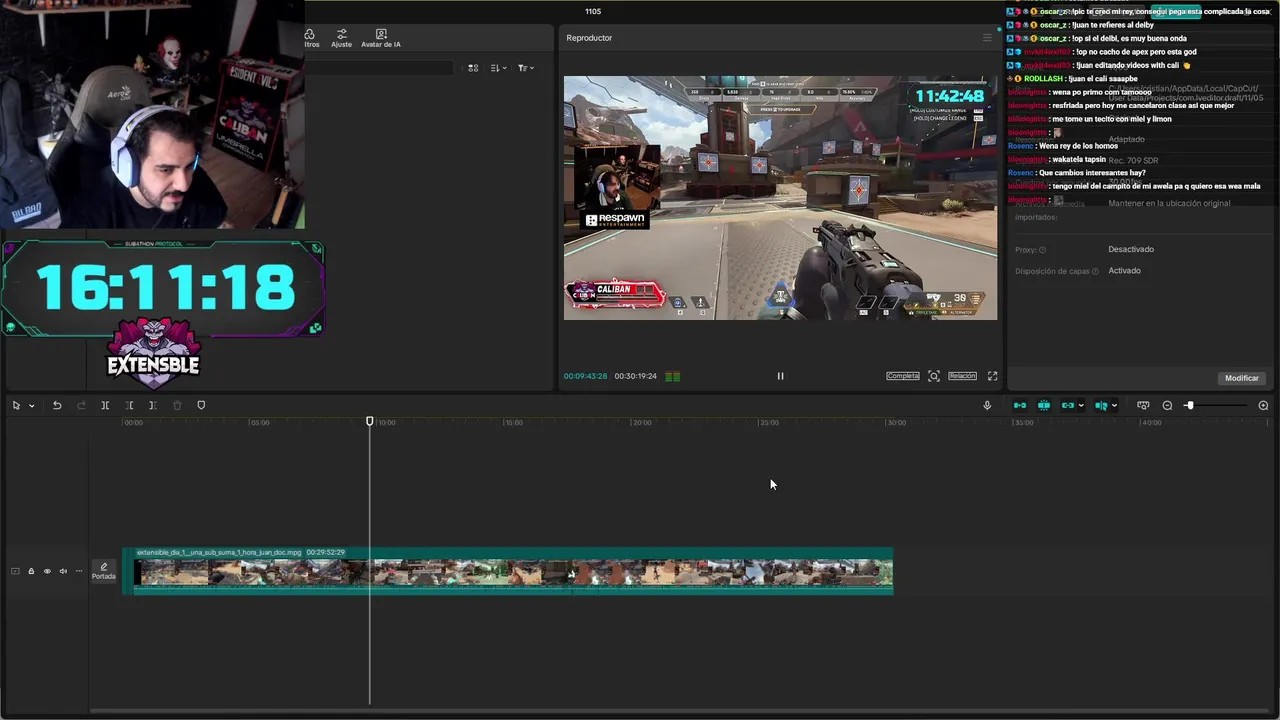Click the 00:09:43:28 current timecode

pos(585,376)
